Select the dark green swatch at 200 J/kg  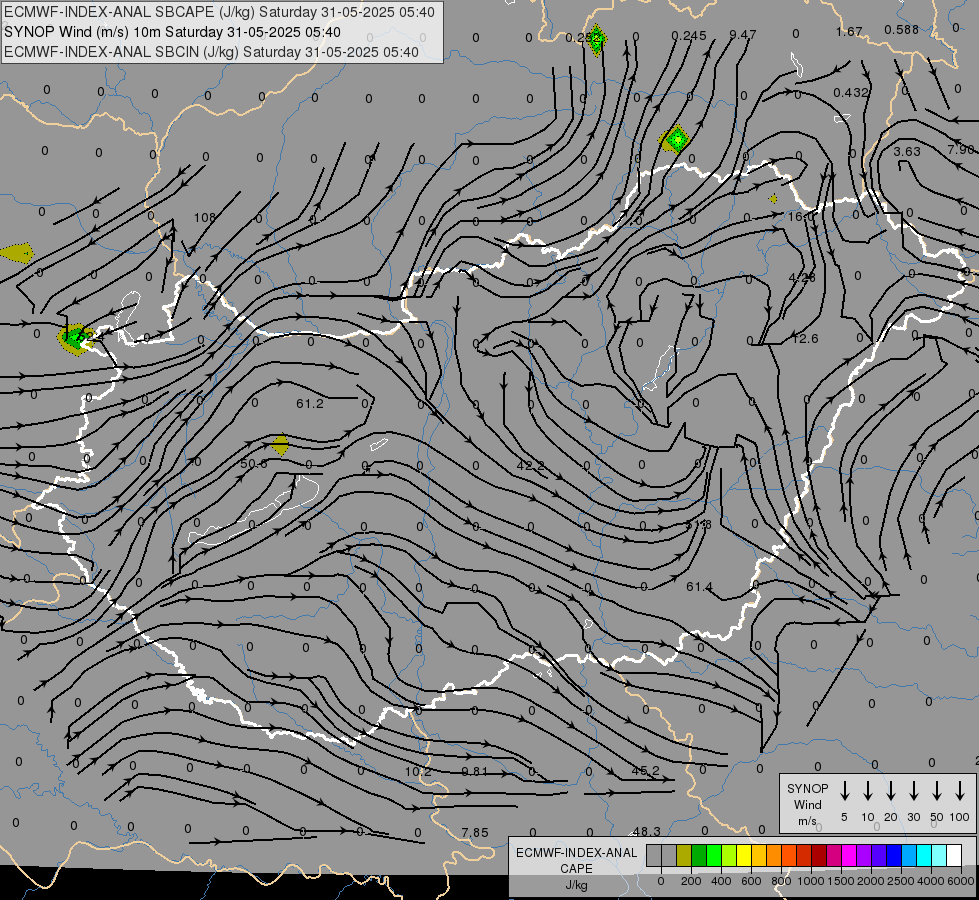pos(699,855)
